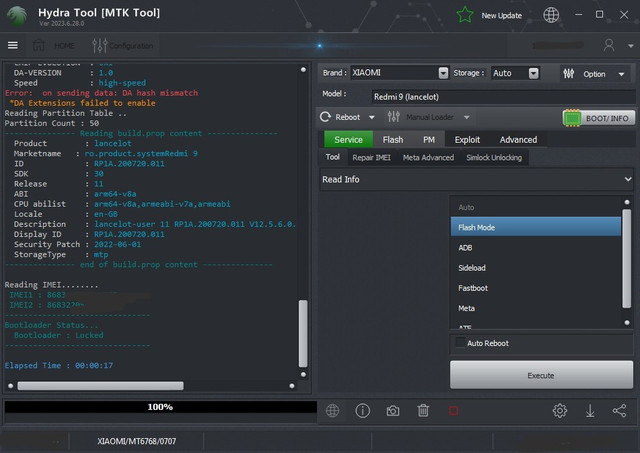Image resolution: width=640 pixels, height=453 pixels.
Task: Expand the Manual Loader dropdown arrow
Action: point(467,118)
